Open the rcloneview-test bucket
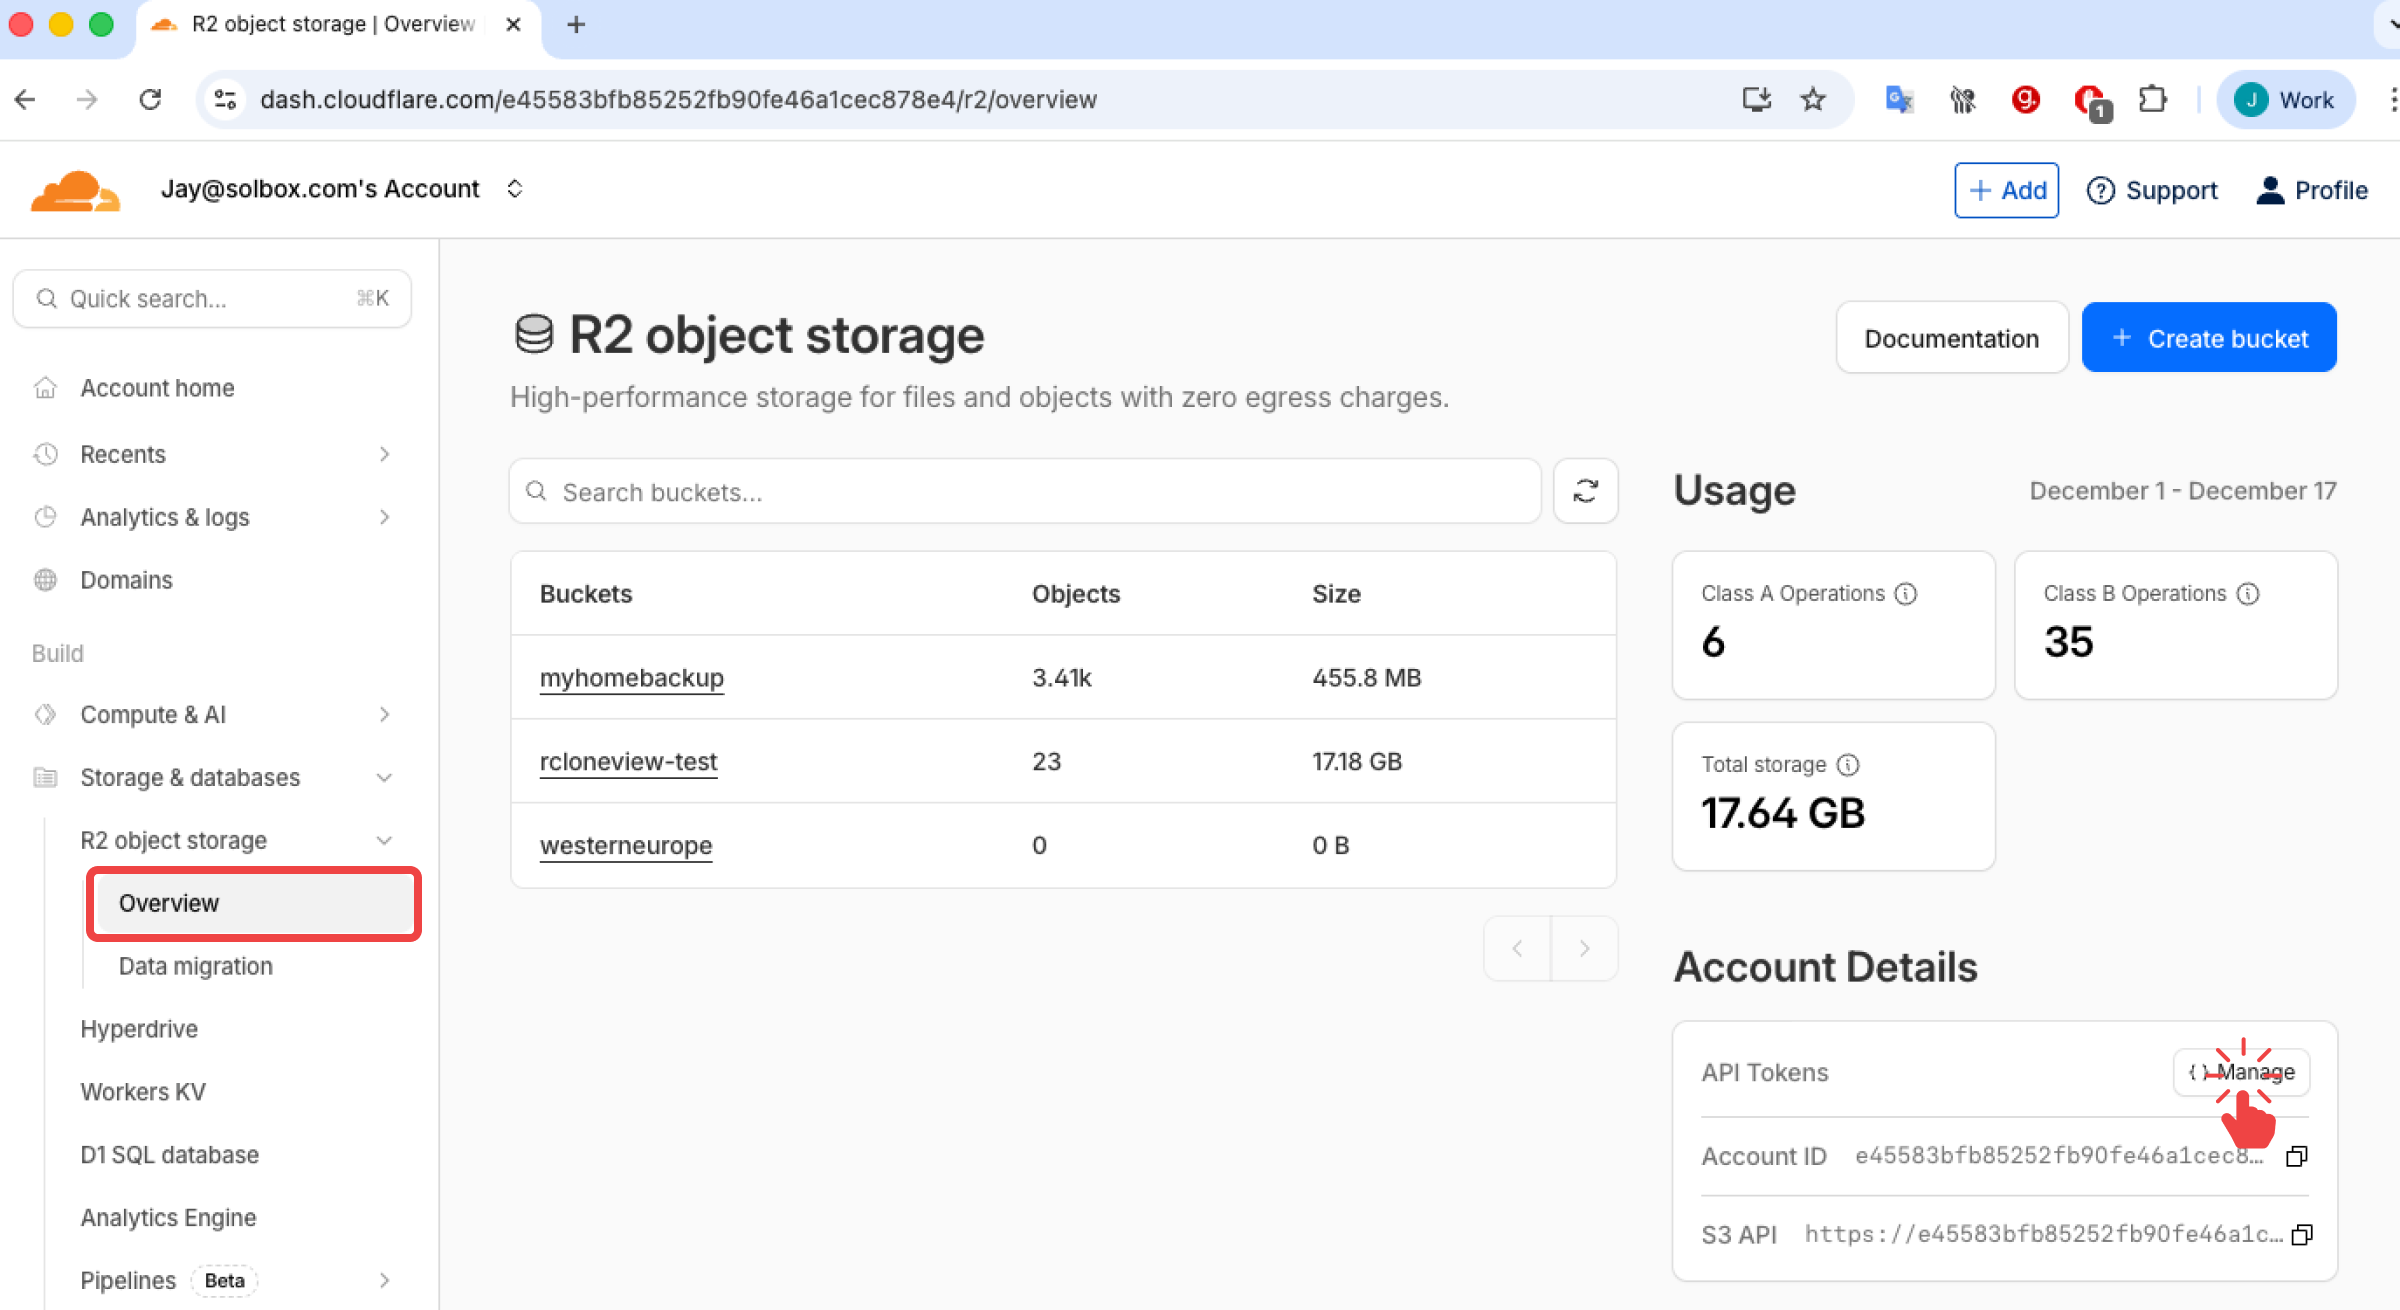The image size is (2400, 1310). [628, 761]
